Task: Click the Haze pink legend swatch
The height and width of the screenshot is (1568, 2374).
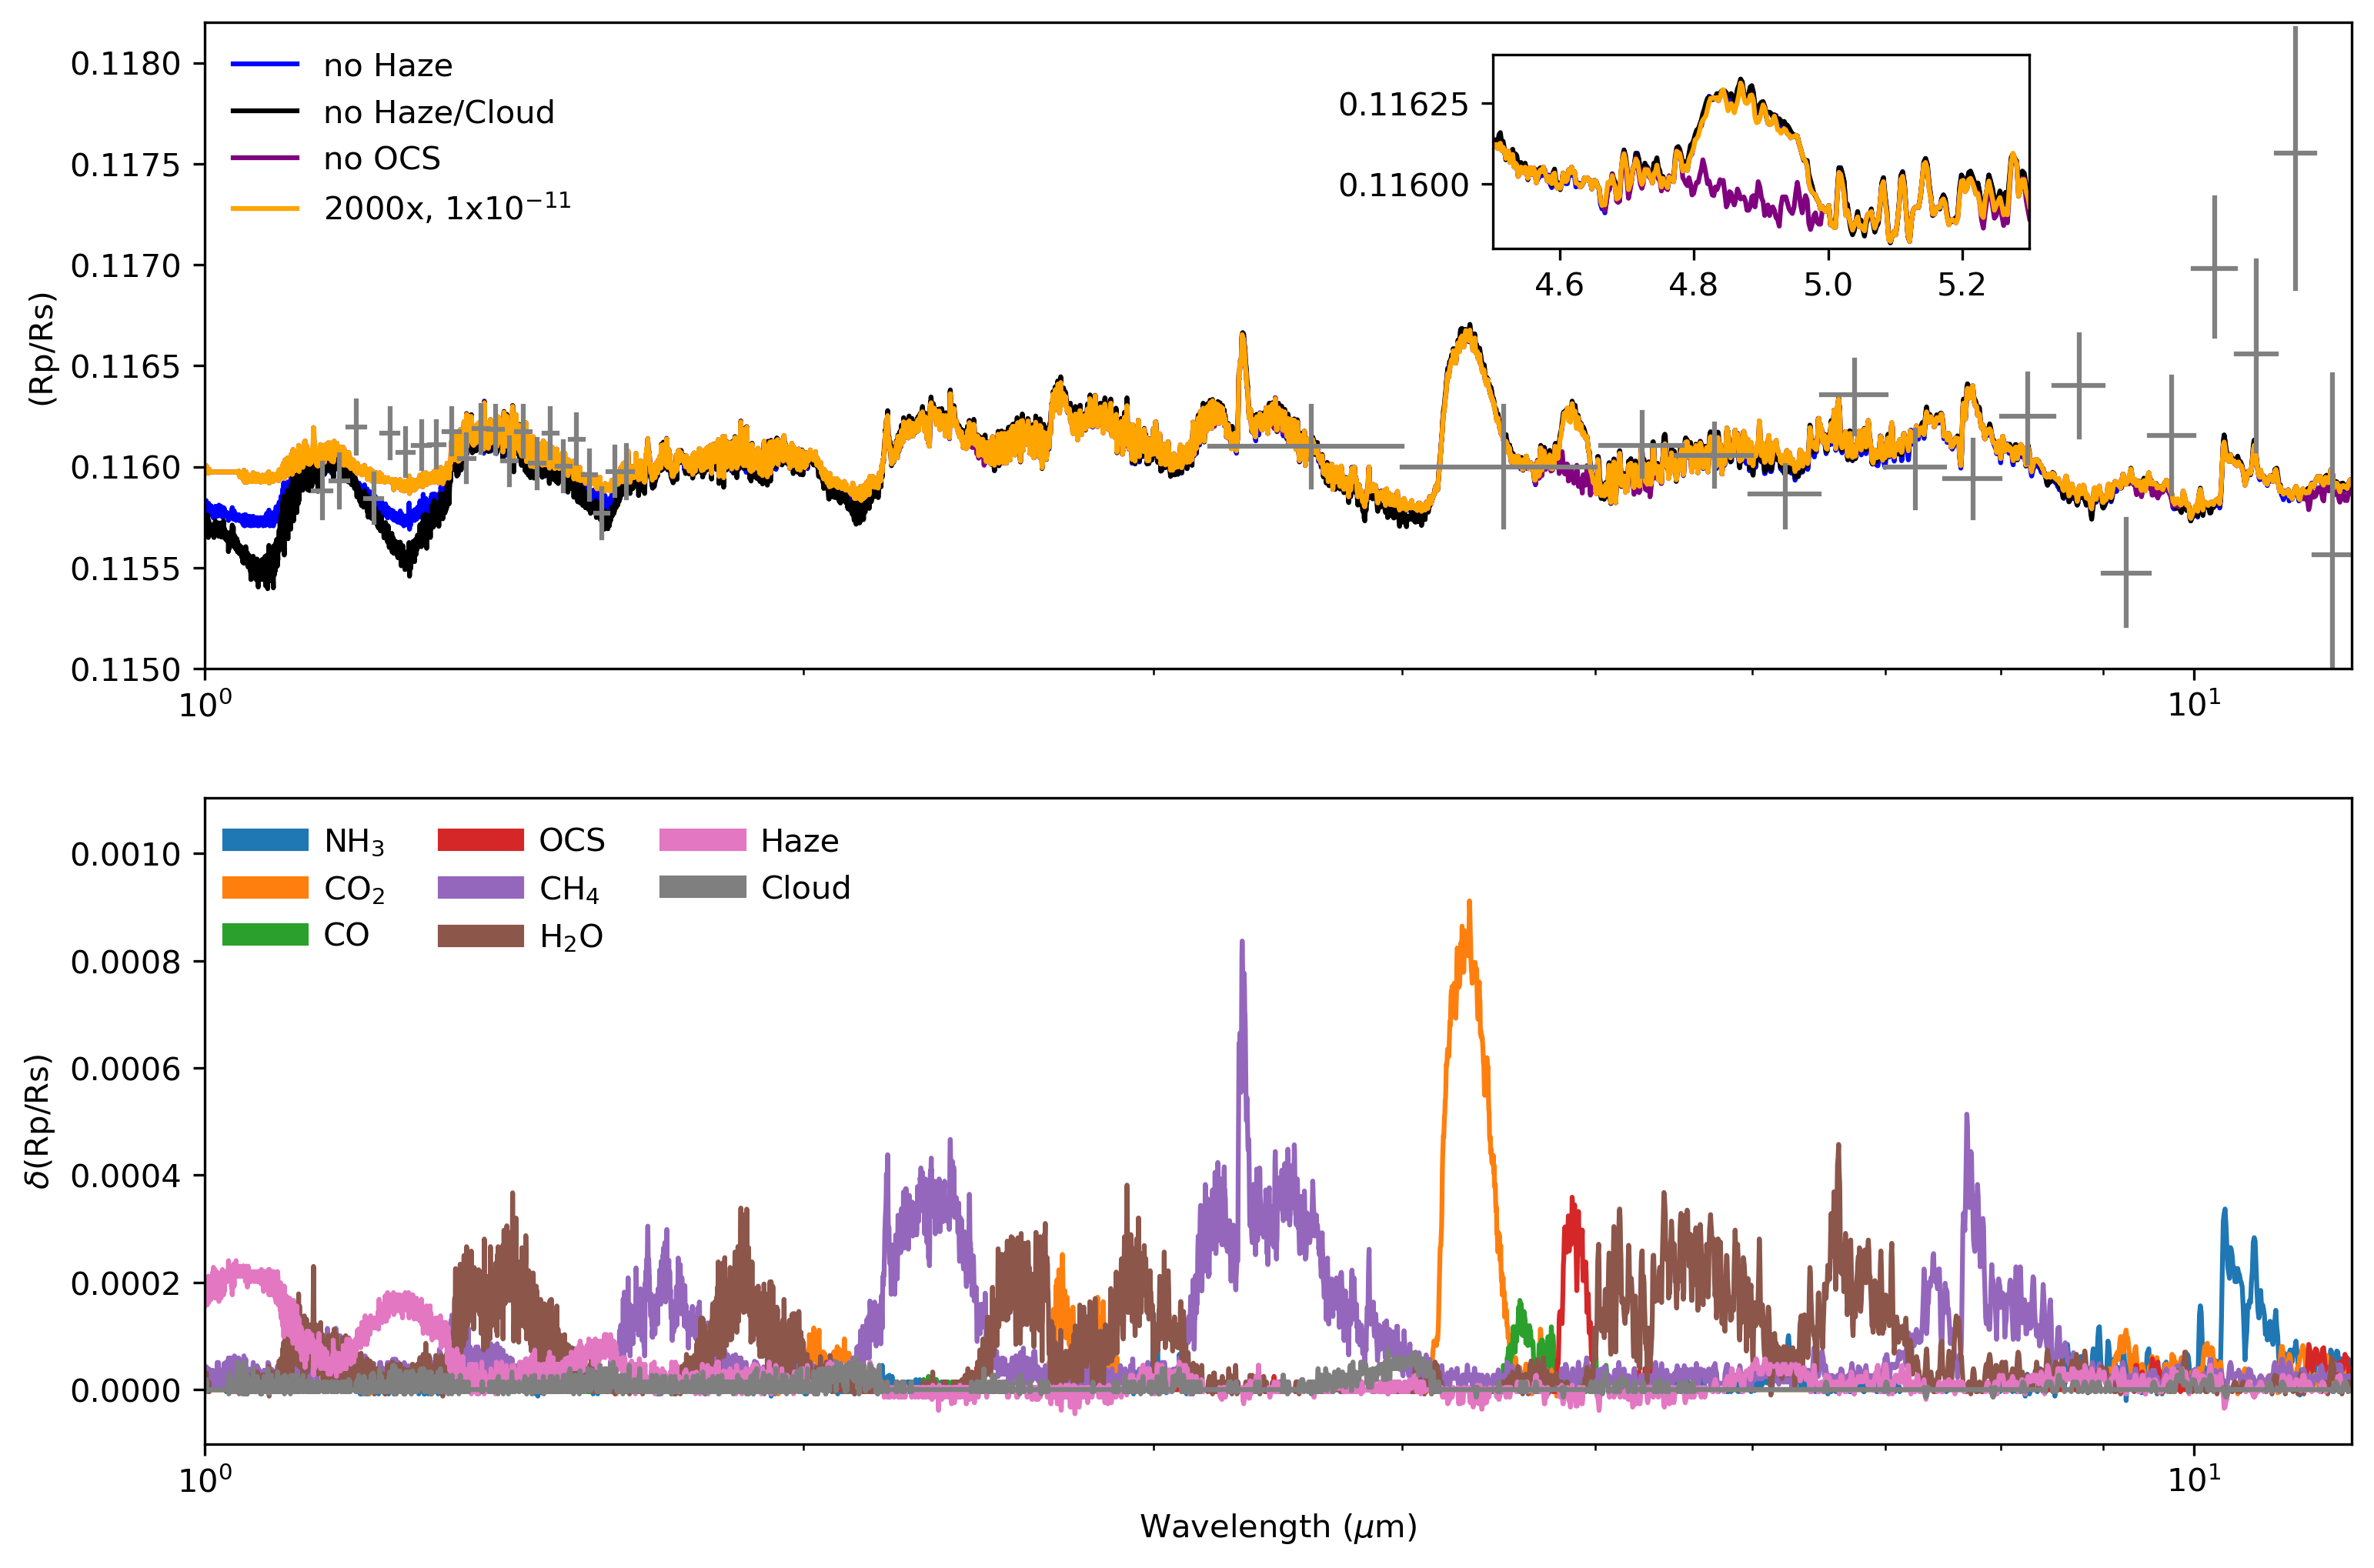Action: [703, 840]
